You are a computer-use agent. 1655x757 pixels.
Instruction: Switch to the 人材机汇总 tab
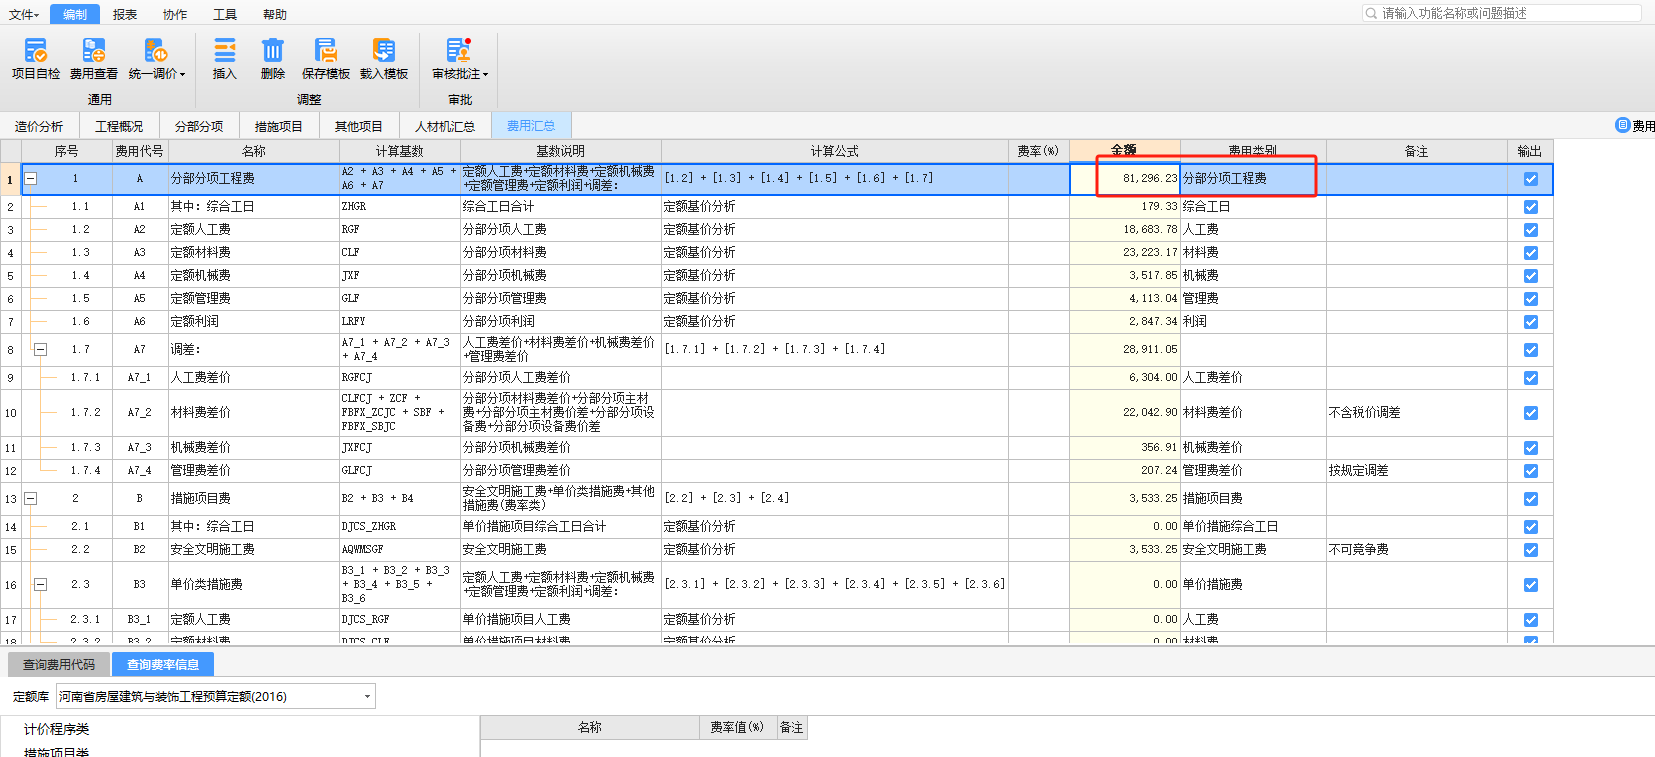coord(445,126)
